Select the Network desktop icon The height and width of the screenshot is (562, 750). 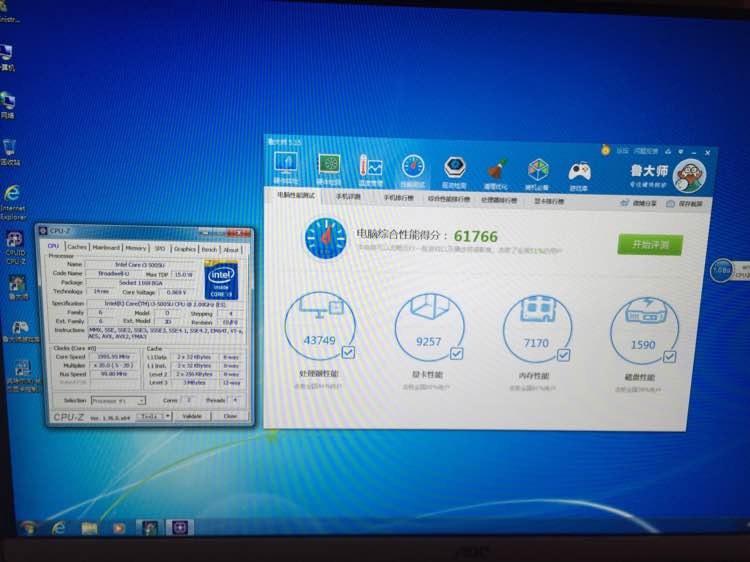[8, 105]
